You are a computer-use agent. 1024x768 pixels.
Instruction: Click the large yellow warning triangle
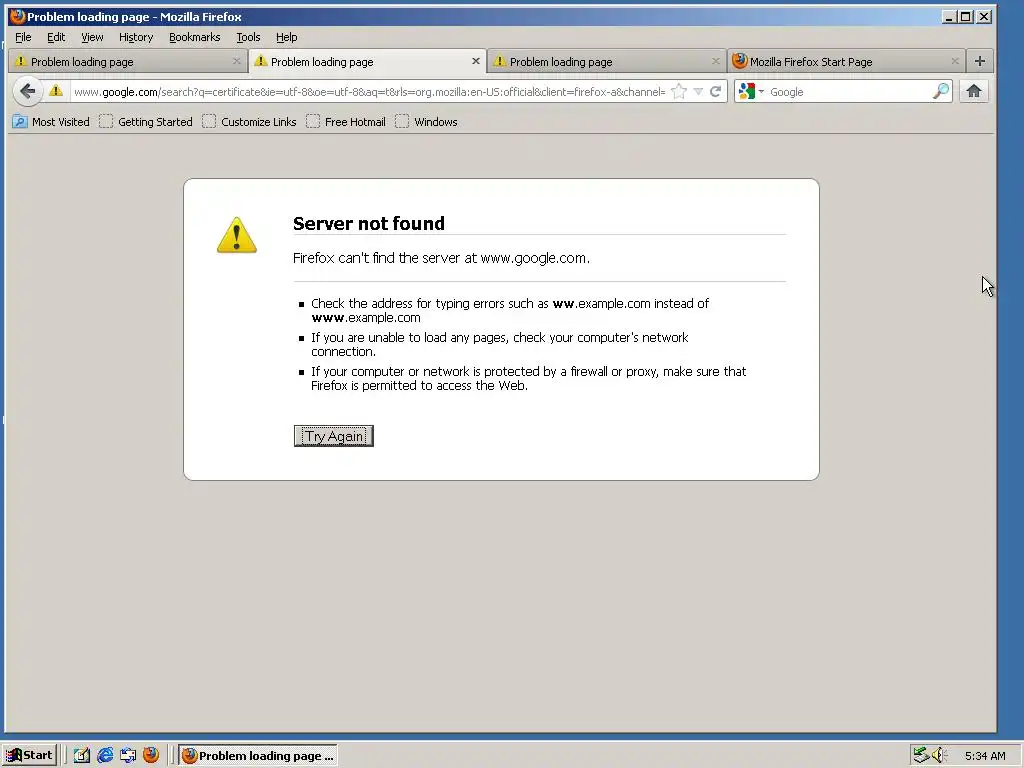point(236,235)
